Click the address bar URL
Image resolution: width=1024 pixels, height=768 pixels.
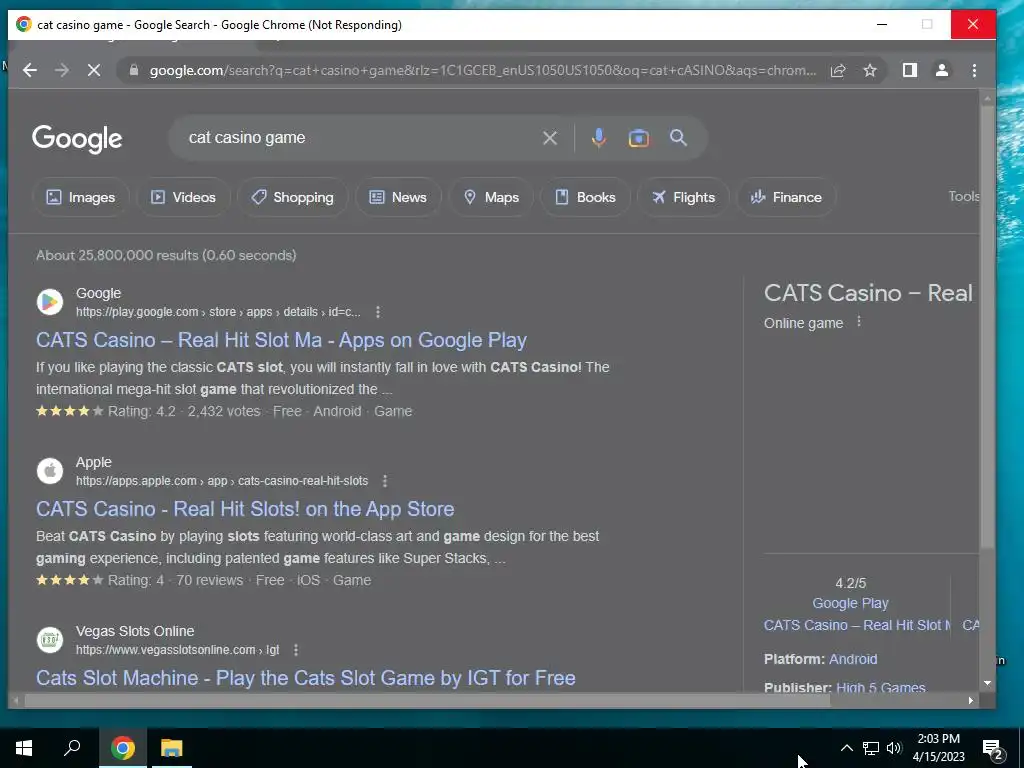(483, 71)
